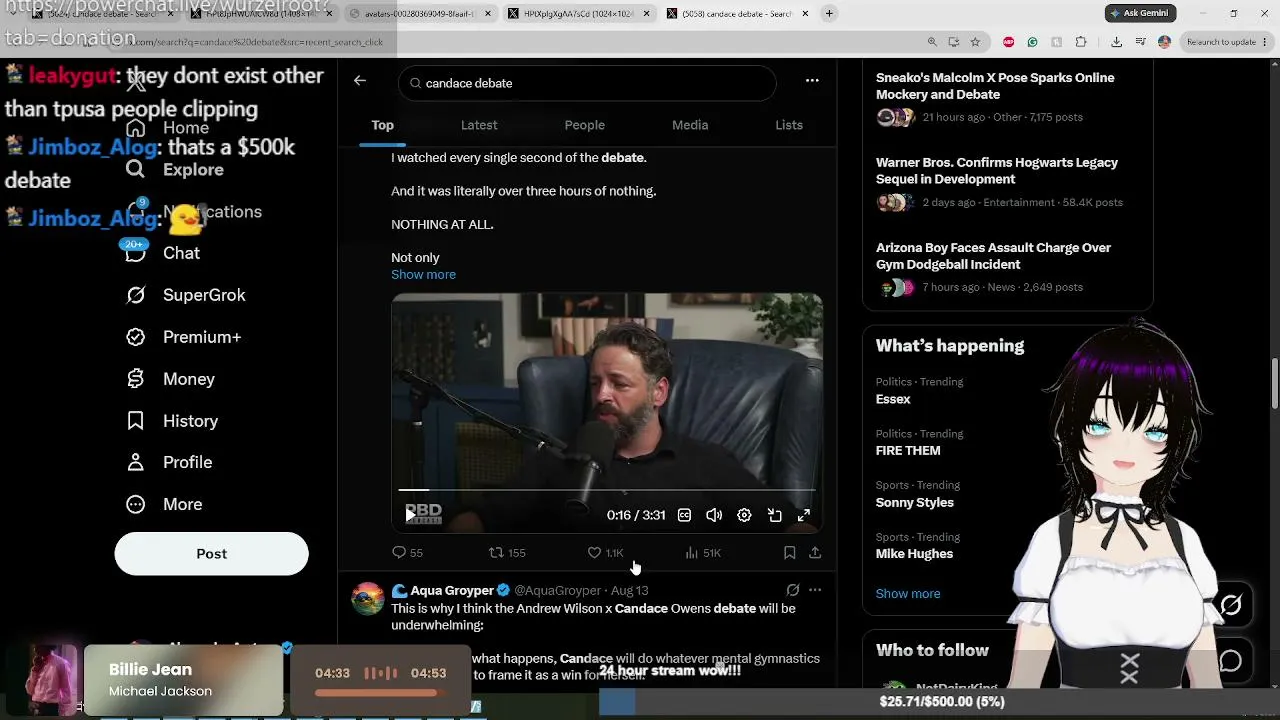Open the browser media controls icon

[x=1140, y=42]
